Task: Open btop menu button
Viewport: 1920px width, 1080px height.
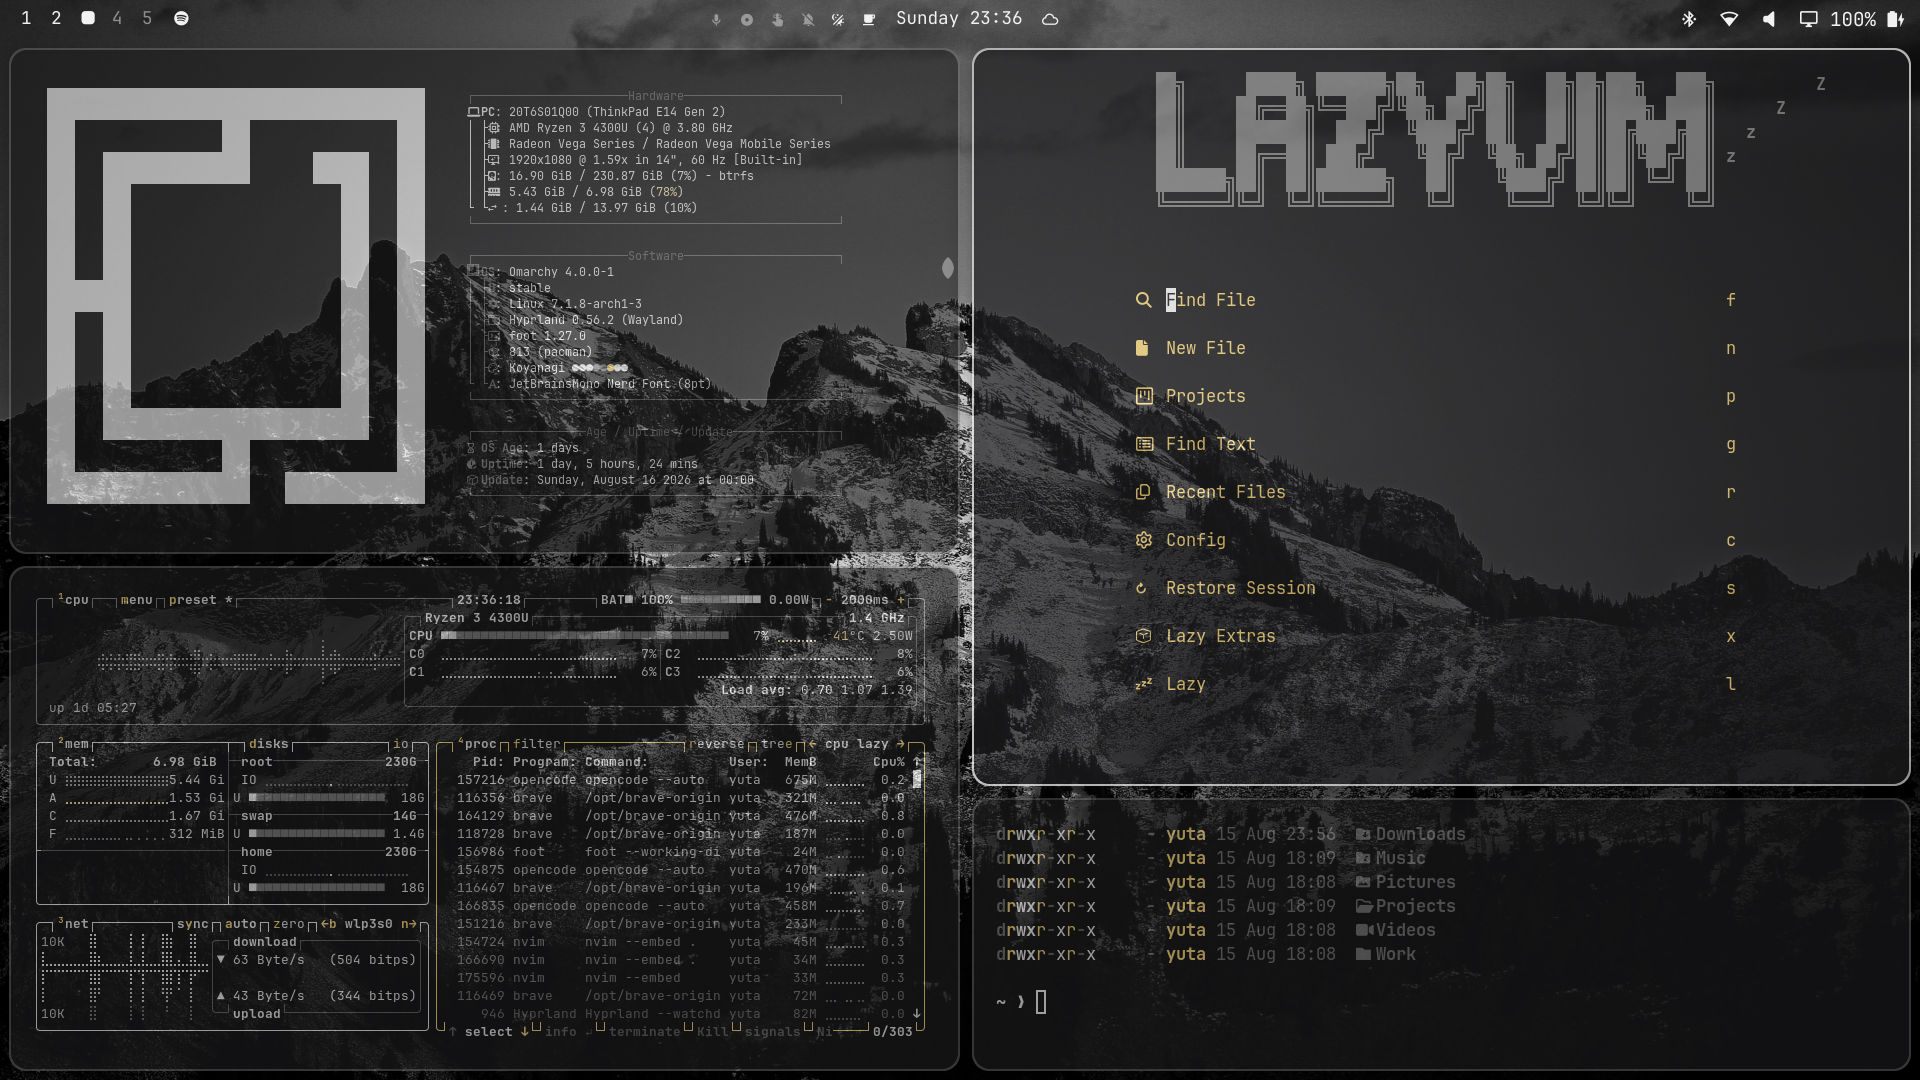Action: click(x=137, y=600)
